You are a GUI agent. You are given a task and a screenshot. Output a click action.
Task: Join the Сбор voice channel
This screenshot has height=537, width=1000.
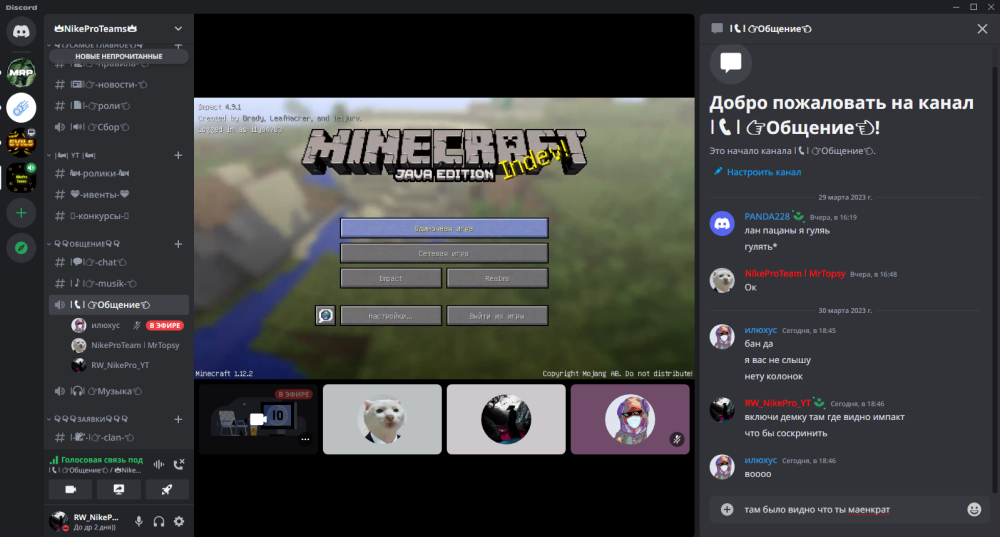tap(119, 127)
